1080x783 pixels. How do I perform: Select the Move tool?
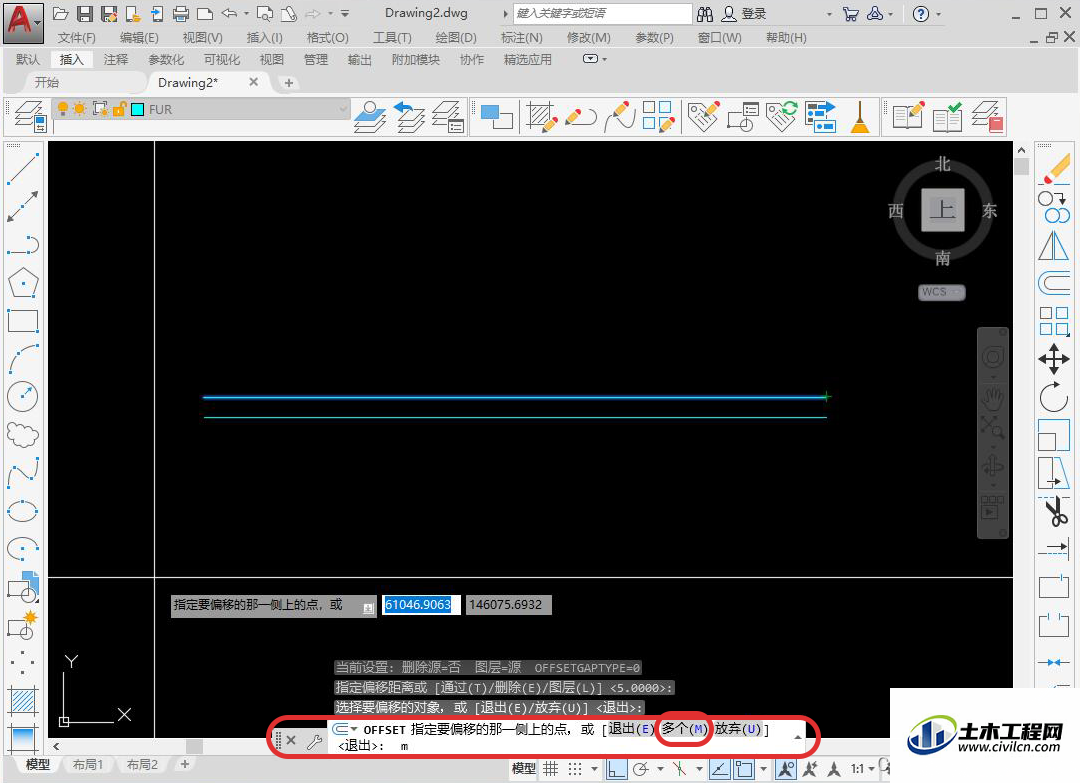coord(1054,359)
